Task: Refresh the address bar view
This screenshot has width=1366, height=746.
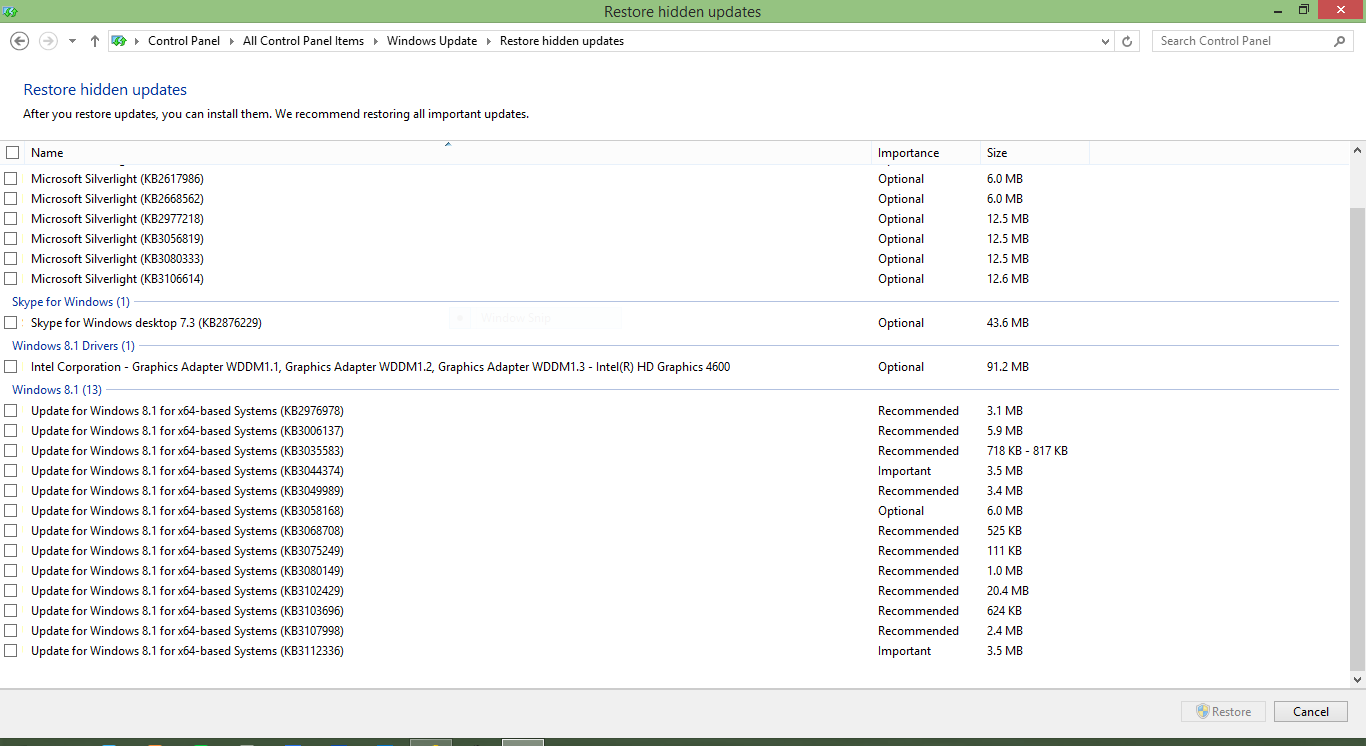Action: pyautogui.click(x=1127, y=41)
